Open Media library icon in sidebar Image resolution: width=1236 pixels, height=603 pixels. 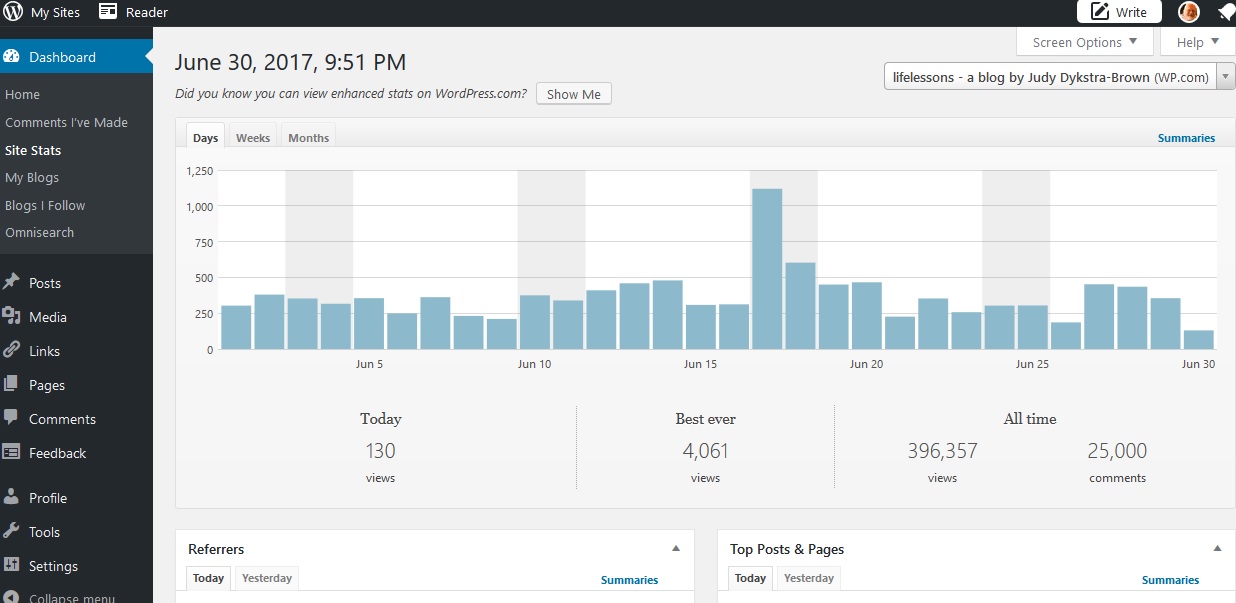pyautogui.click(x=11, y=317)
